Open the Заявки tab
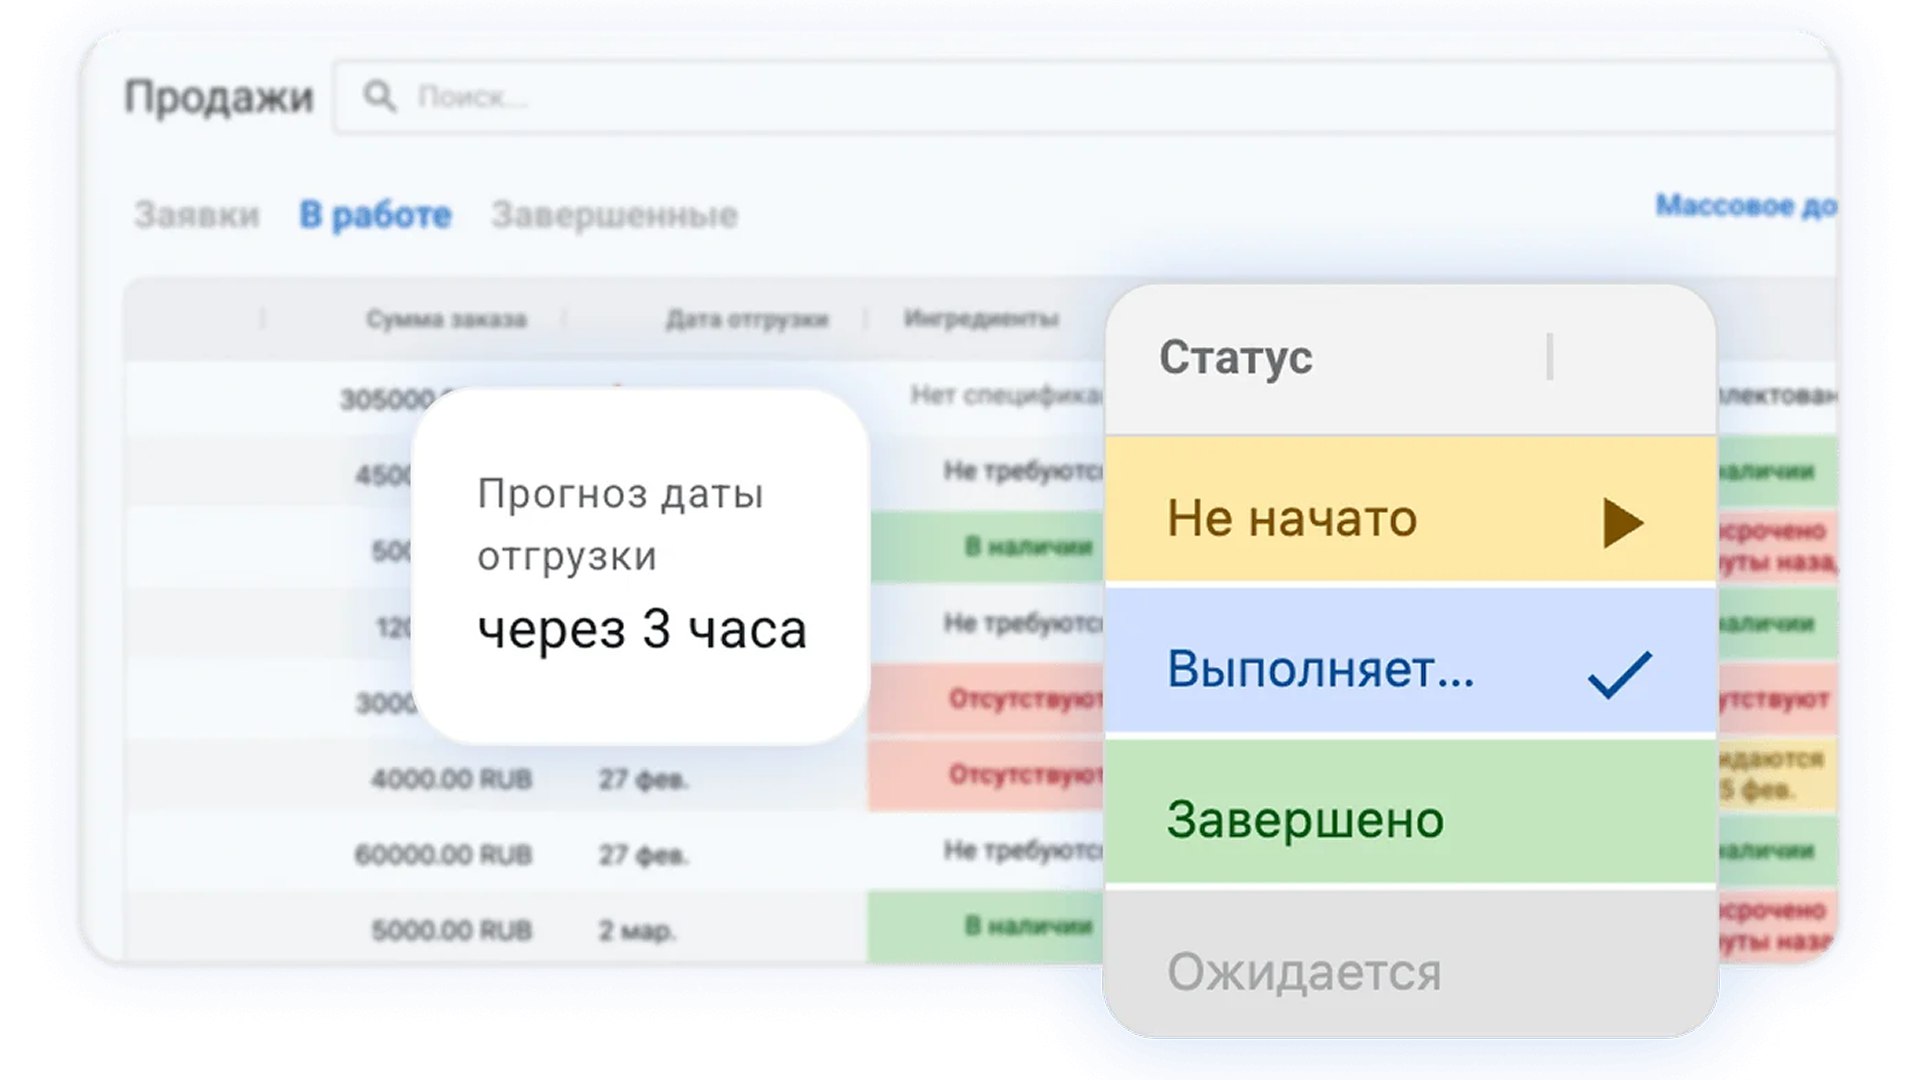 (197, 214)
